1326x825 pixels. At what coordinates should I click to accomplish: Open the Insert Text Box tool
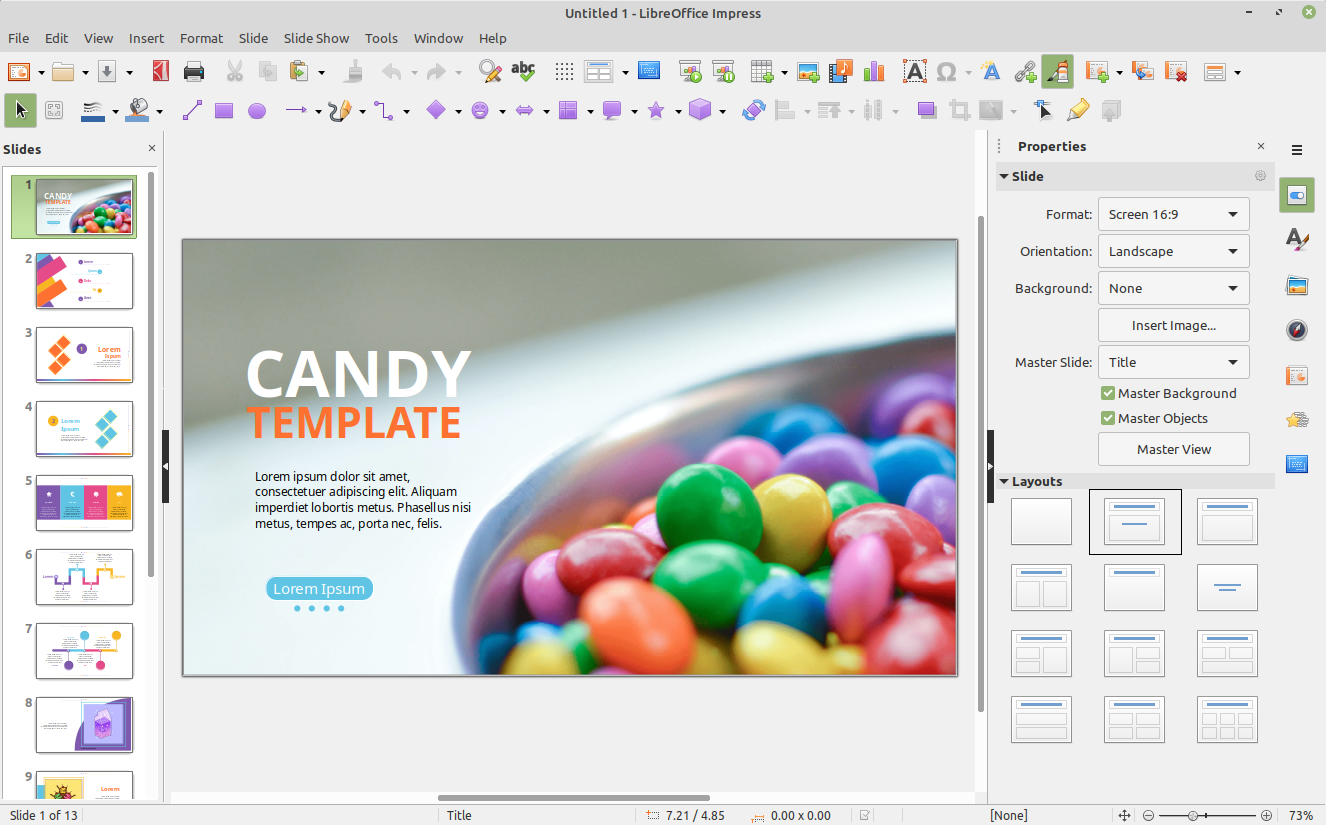[x=914, y=71]
